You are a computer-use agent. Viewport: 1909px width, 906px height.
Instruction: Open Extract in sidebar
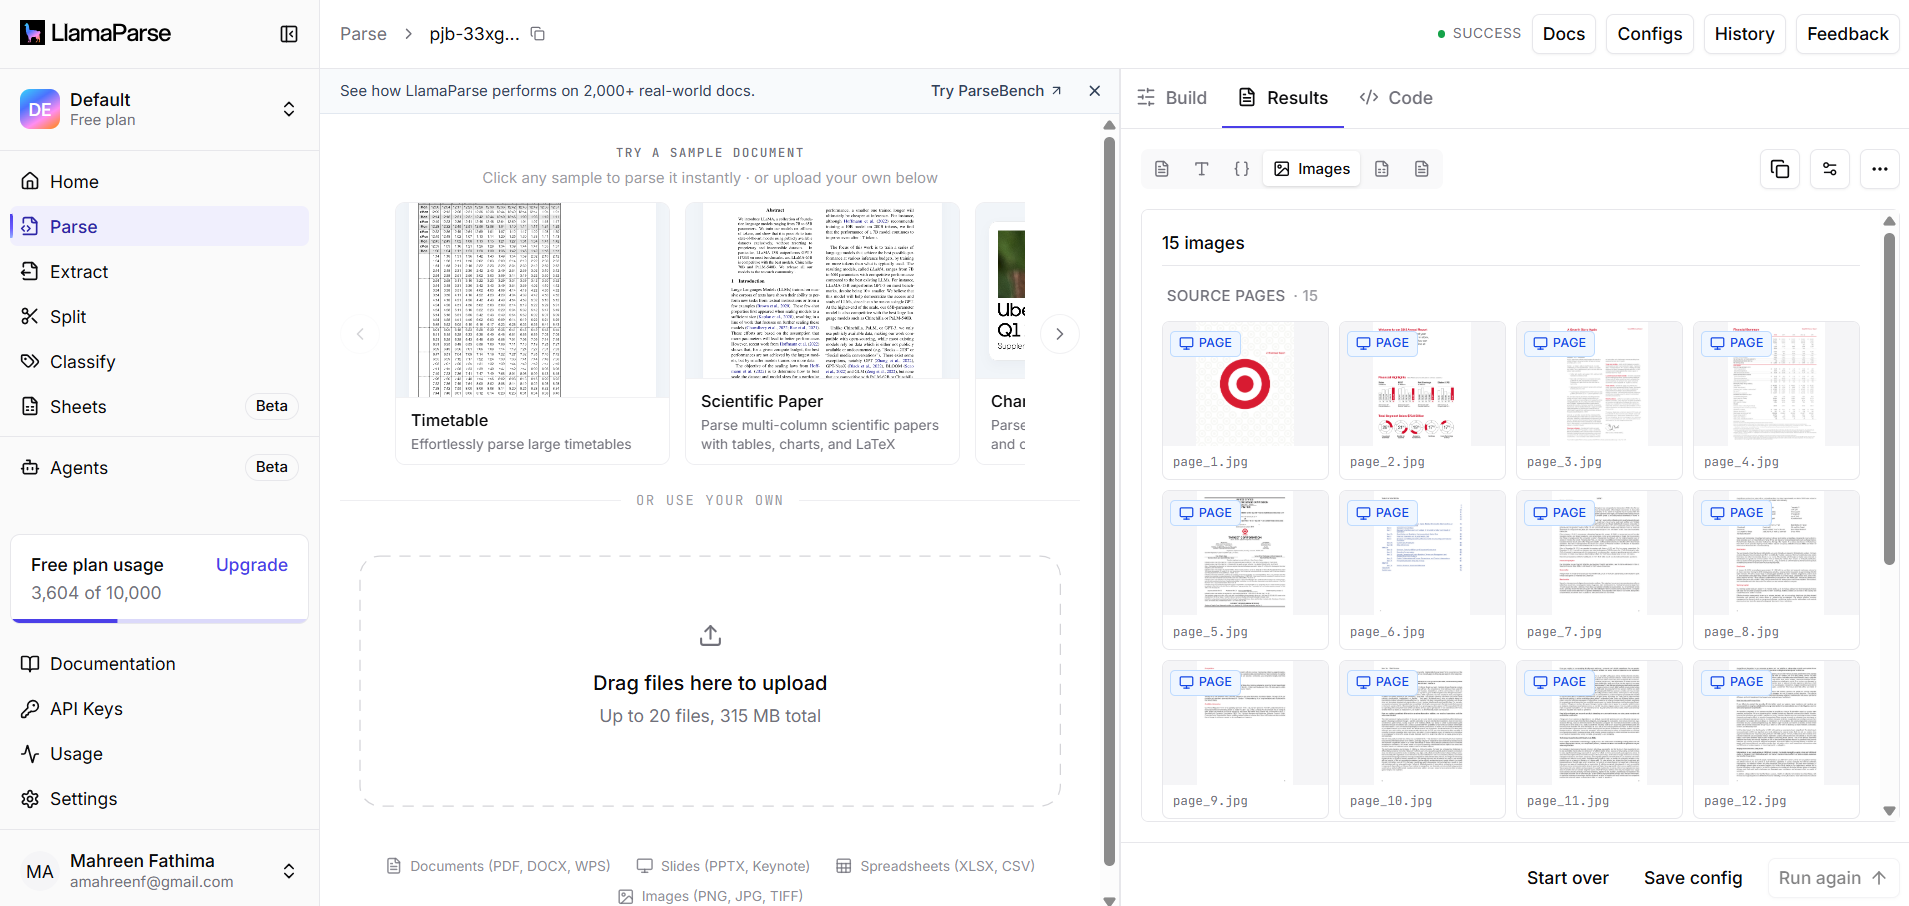click(160, 272)
